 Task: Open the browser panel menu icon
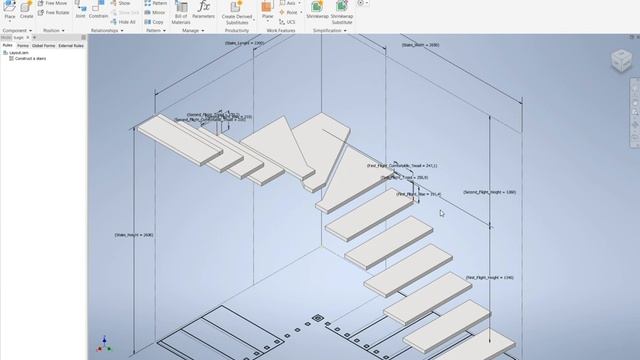point(84,38)
